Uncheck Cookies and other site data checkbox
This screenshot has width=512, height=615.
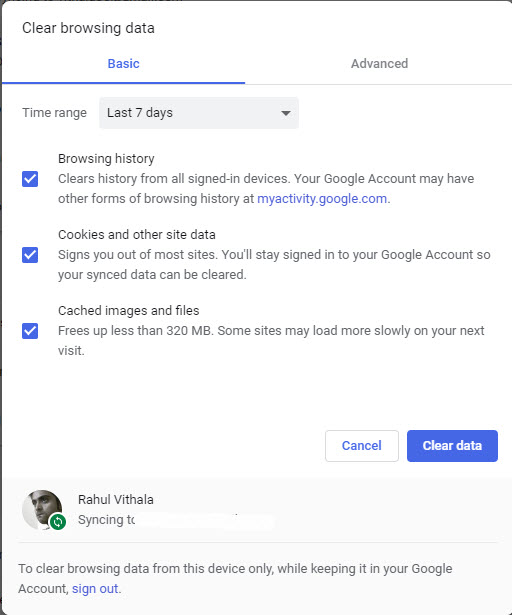30,255
